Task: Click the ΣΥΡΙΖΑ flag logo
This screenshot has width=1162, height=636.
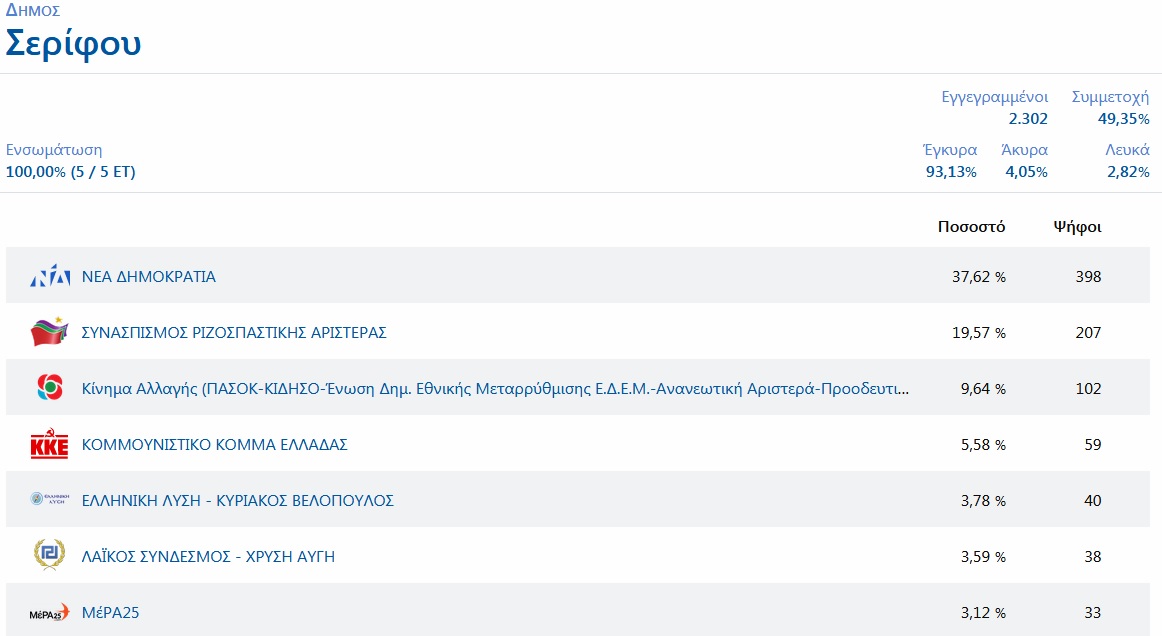Action: [49, 332]
